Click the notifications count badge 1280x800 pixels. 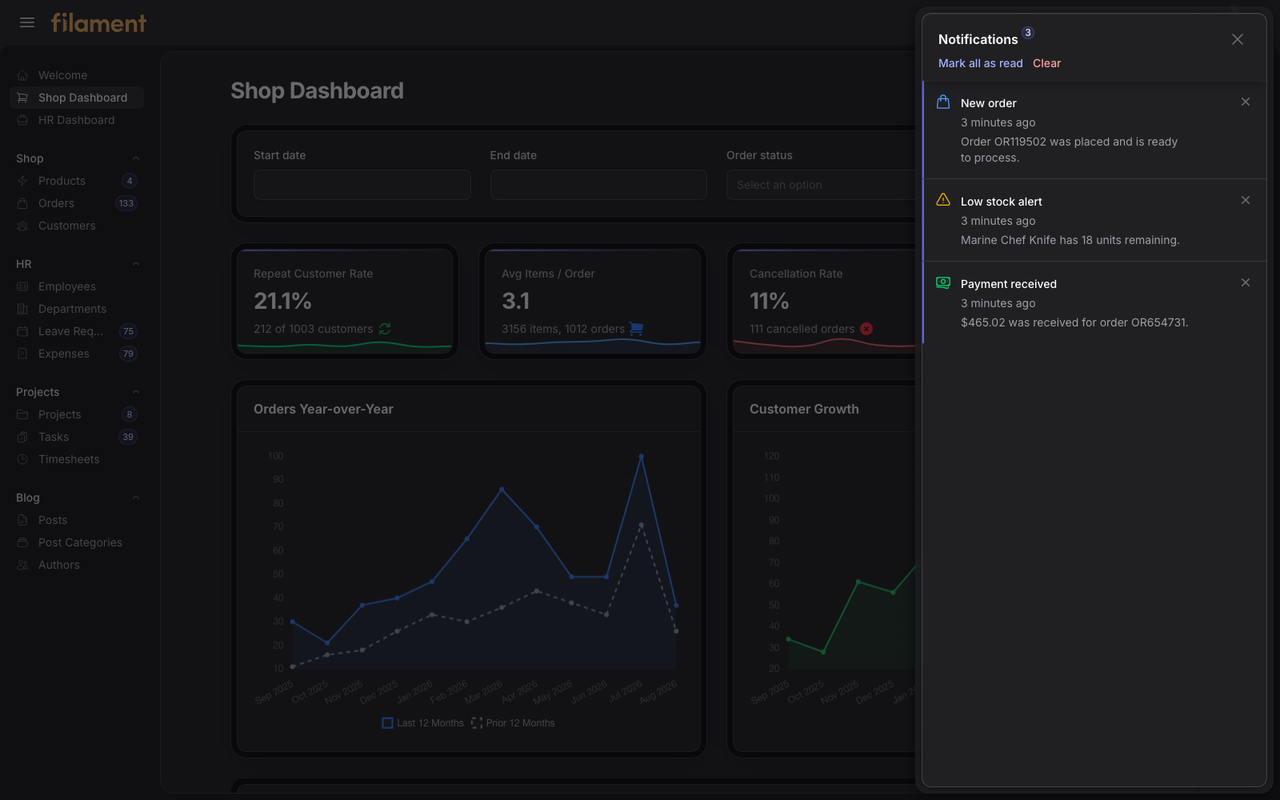[x=1028, y=33]
